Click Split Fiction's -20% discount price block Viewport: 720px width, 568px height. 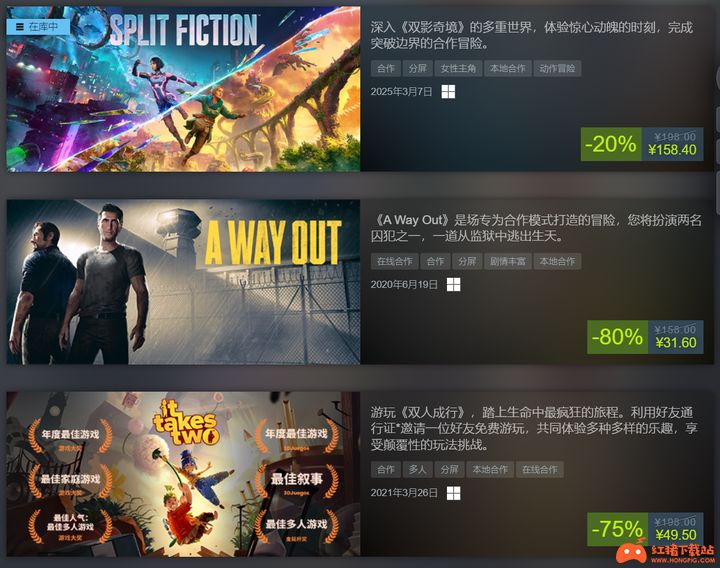click(x=642, y=144)
